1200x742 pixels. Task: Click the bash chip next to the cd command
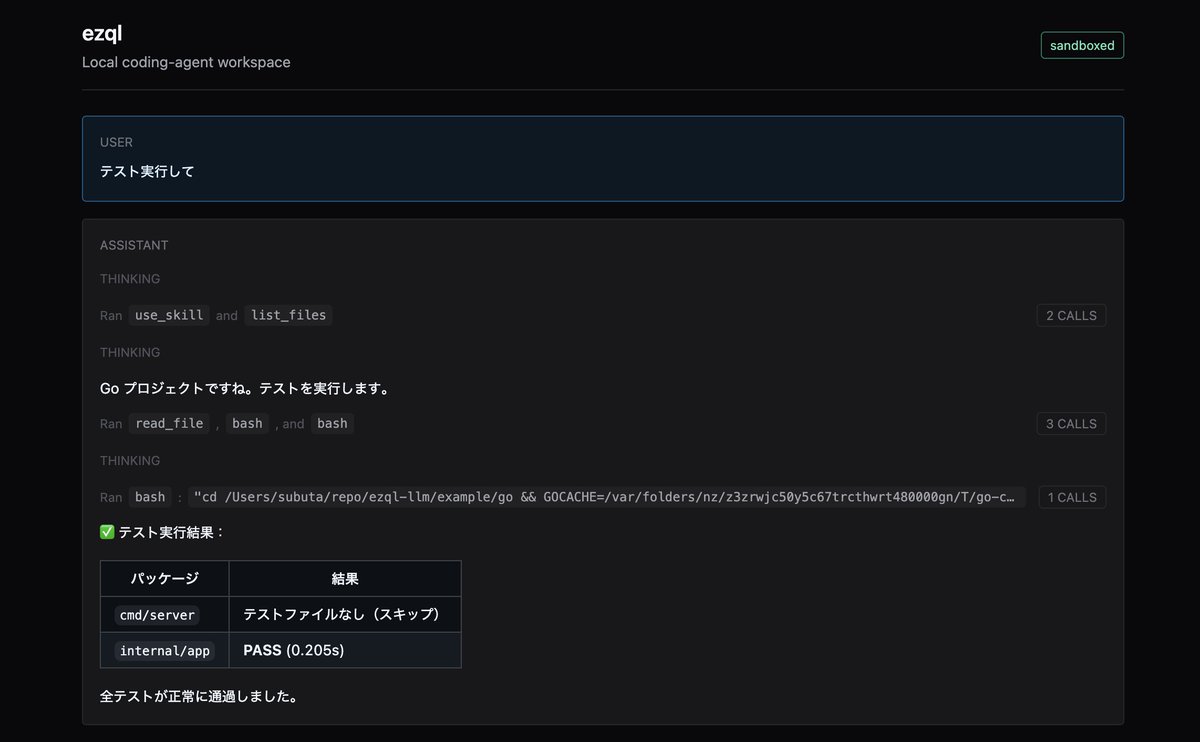point(150,497)
